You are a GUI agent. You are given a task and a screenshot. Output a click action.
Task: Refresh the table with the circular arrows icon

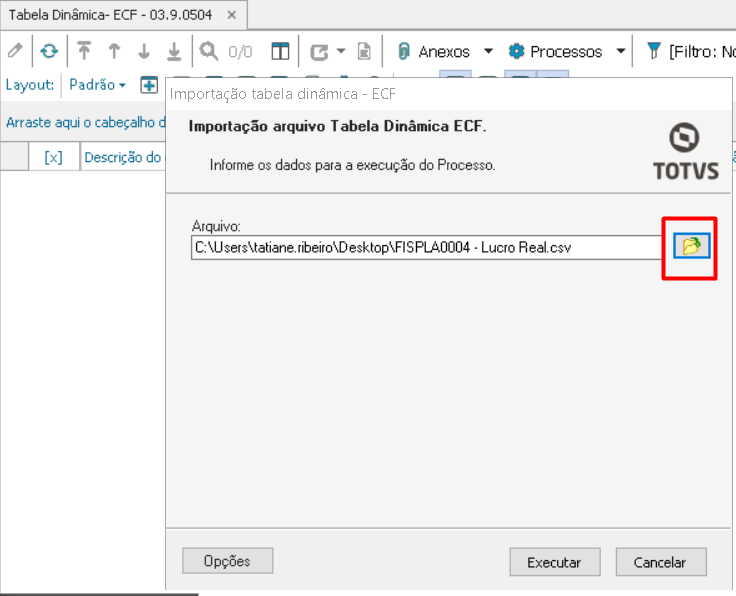pyautogui.click(x=49, y=51)
